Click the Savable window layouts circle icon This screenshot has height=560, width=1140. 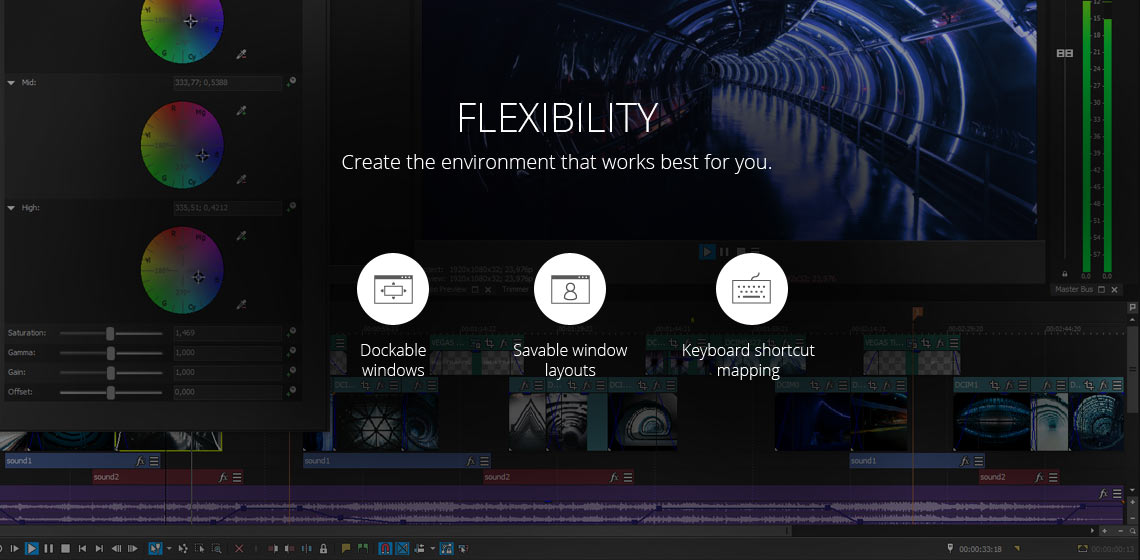[x=570, y=289]
